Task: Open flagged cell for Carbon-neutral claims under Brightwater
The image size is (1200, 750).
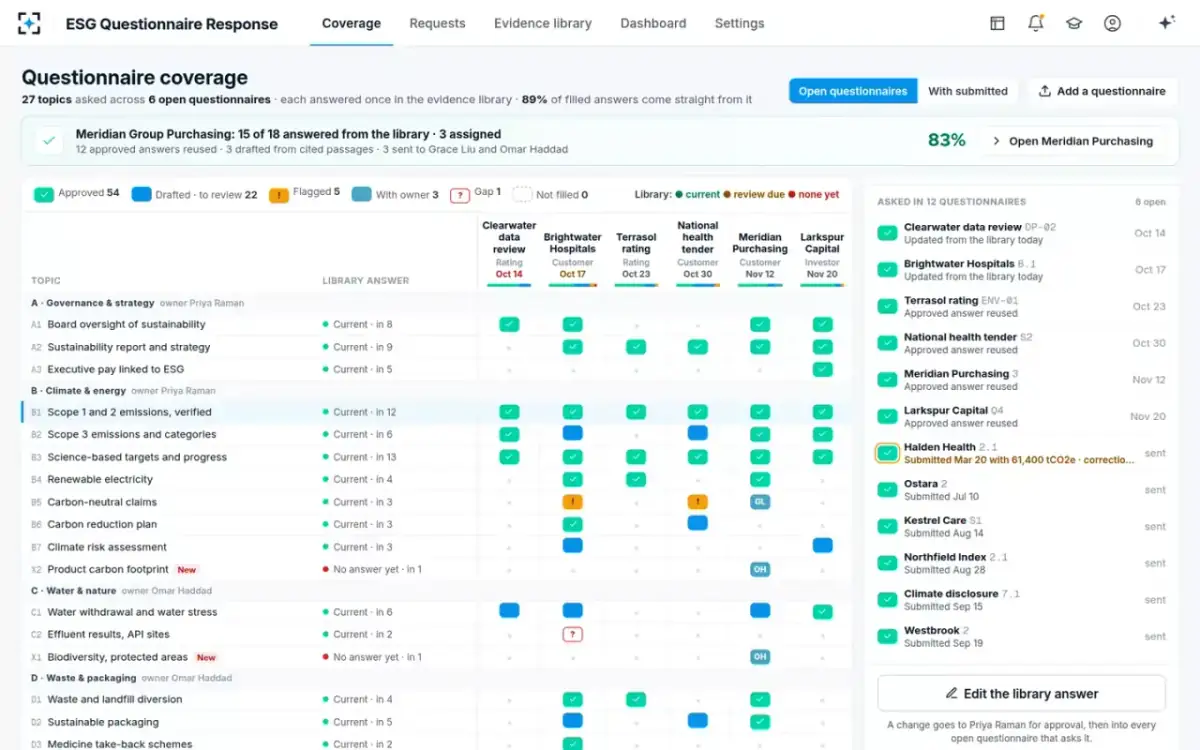Action: click(x=572, y=502)
